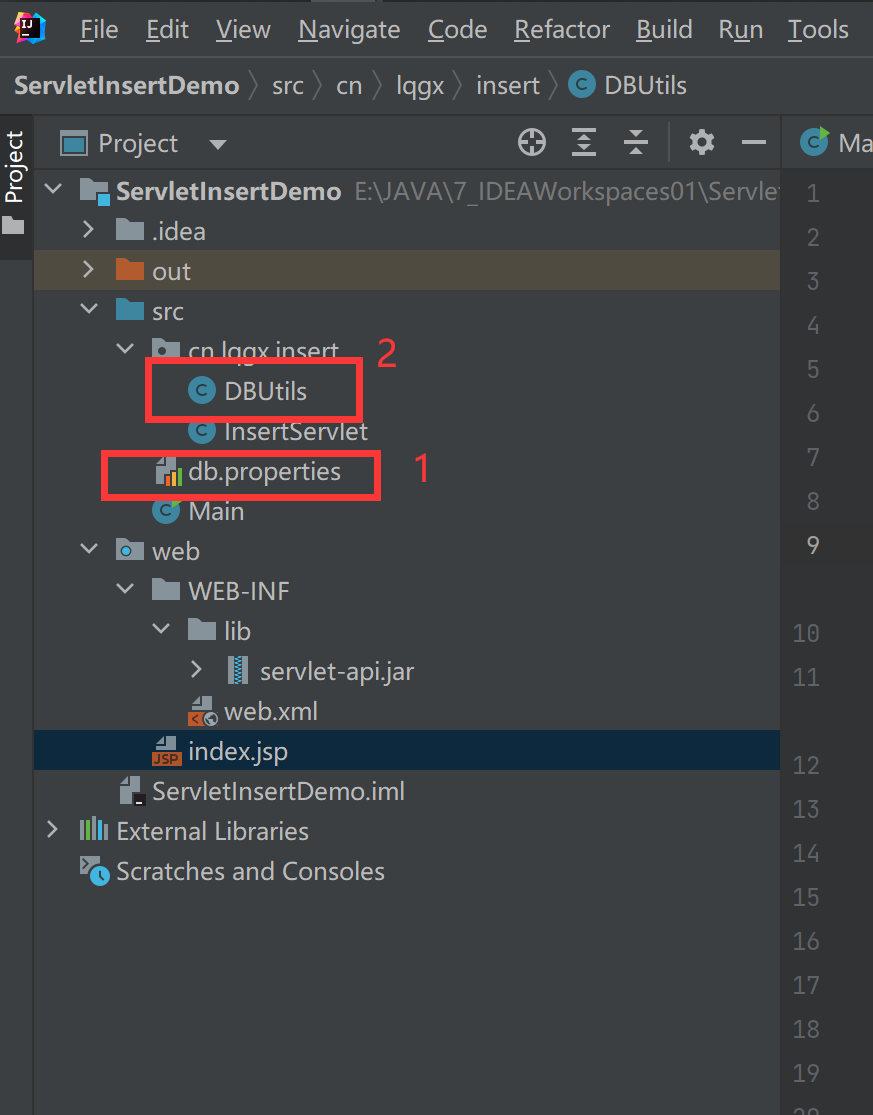The image size is (873, 1115).
Task: Click the Select Opened File crosshair icon
Action: (x=532, y=142)
